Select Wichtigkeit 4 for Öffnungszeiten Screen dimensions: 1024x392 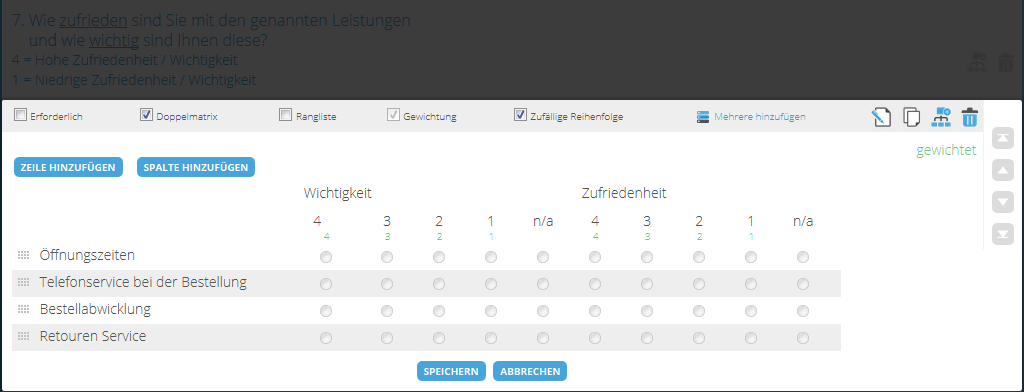tap(326, 257)
